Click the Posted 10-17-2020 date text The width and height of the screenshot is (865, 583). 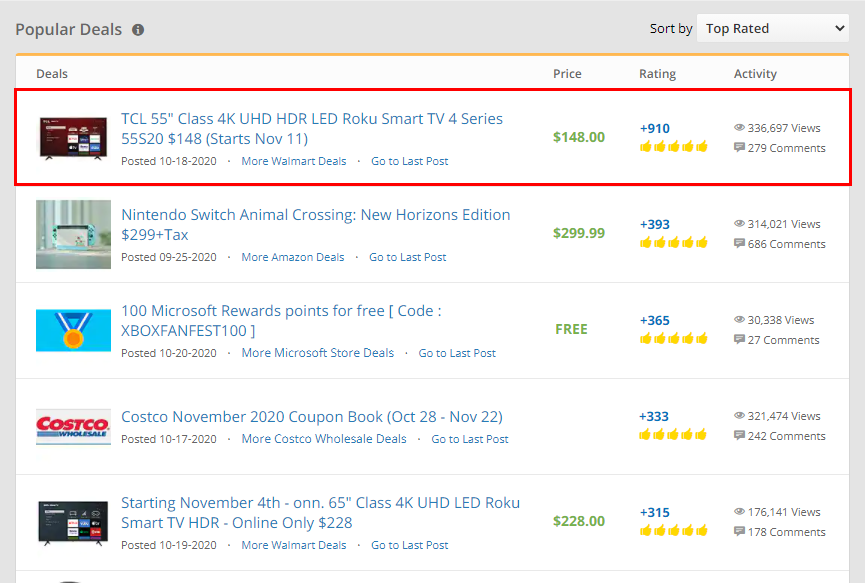(x=169, y=439)
